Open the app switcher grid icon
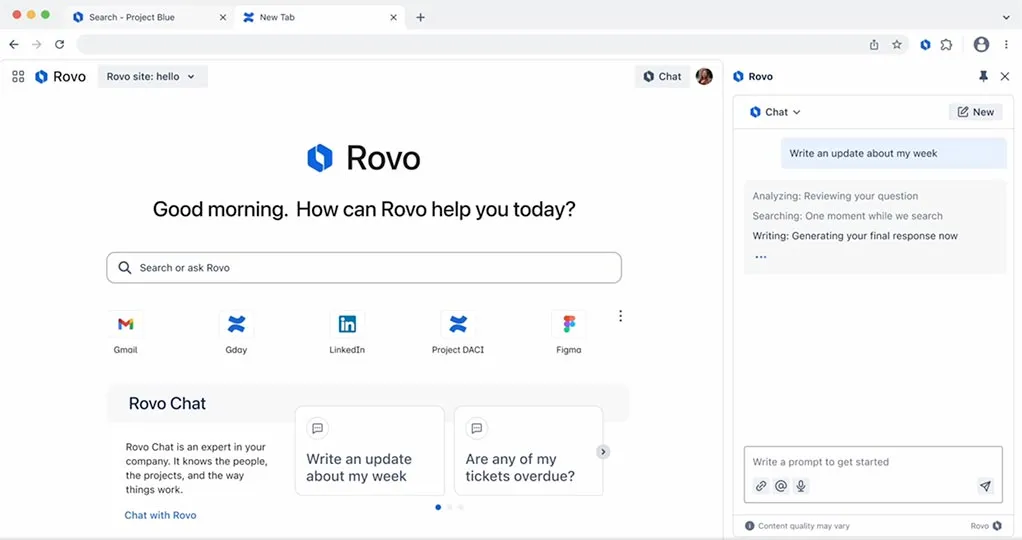This screenshot has height=540, width=1022. click(18, 76)
